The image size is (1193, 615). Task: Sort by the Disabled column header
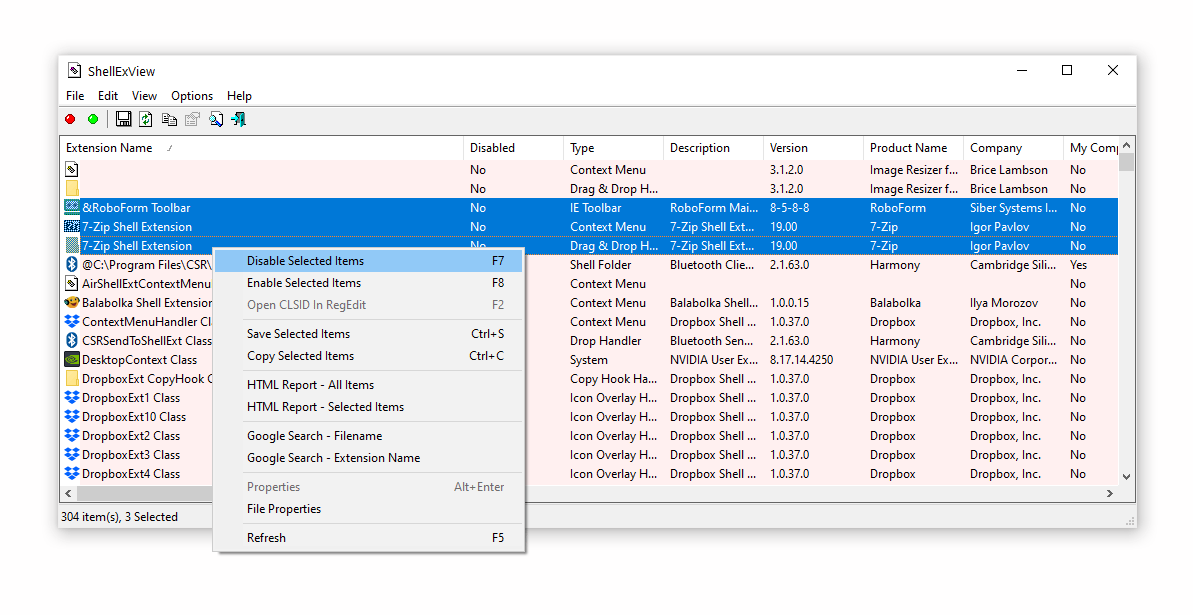coord(514,148)
